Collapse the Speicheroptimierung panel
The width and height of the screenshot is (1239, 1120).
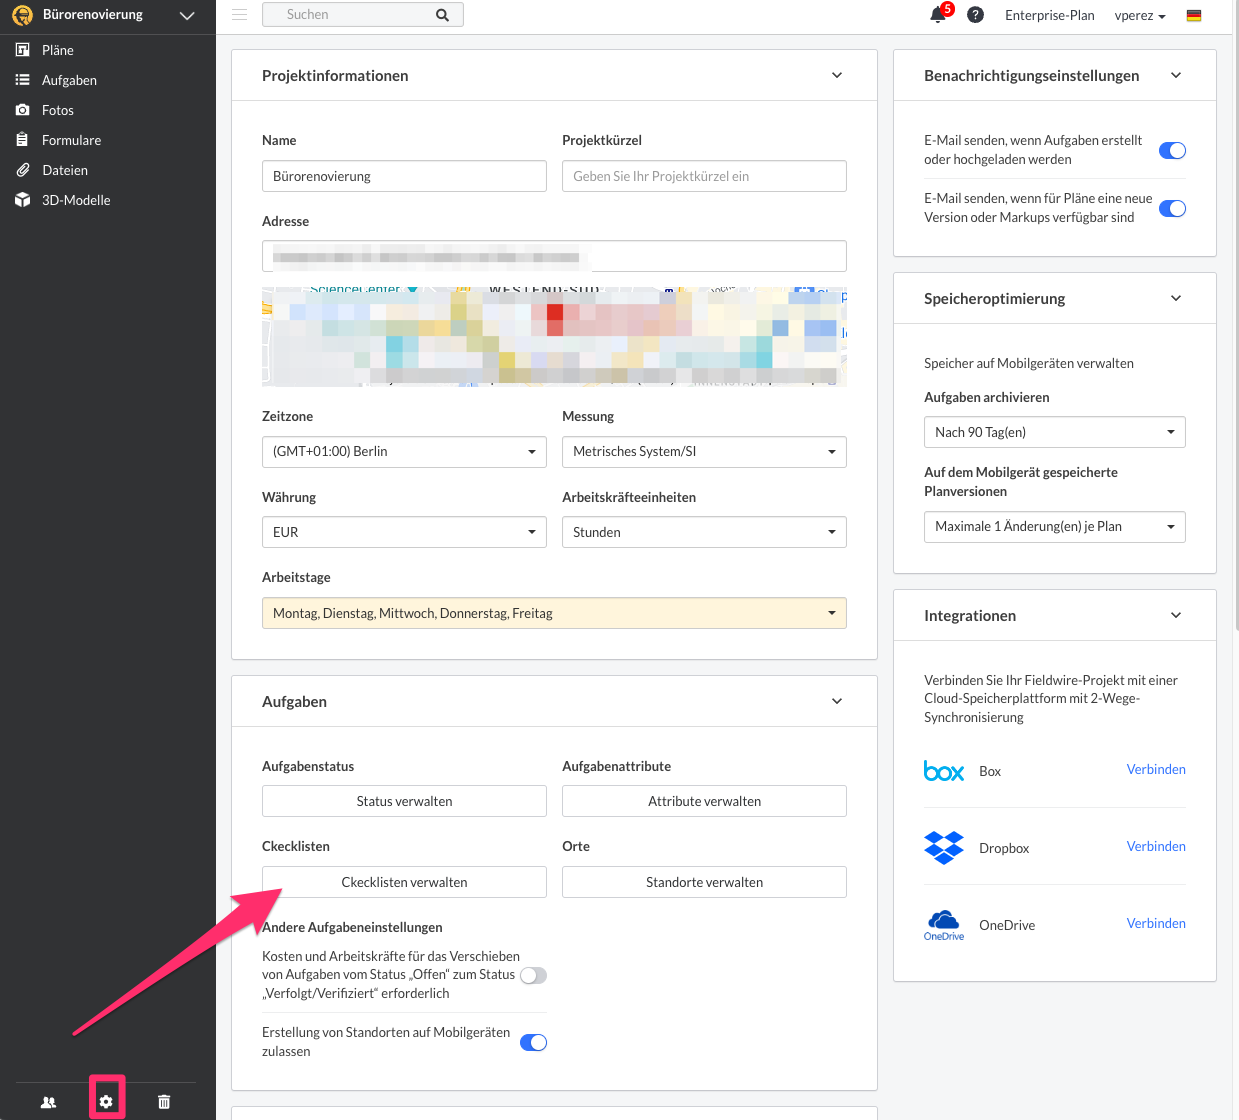[x=1176, y=299]
